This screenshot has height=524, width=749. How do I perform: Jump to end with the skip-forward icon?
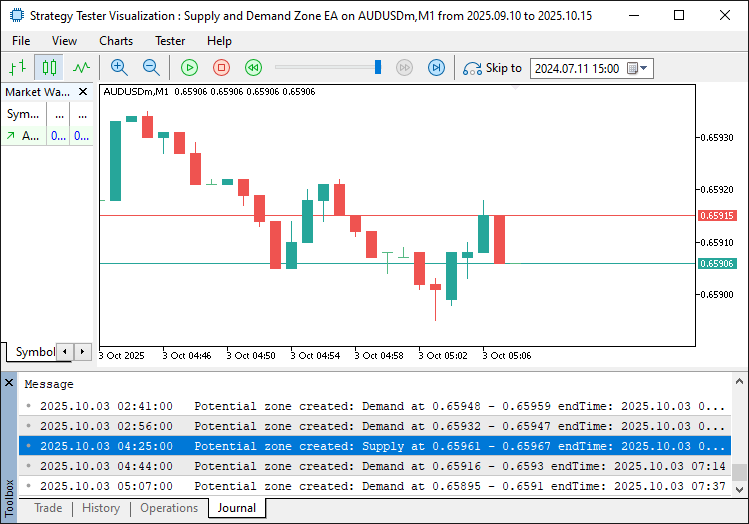436,68
